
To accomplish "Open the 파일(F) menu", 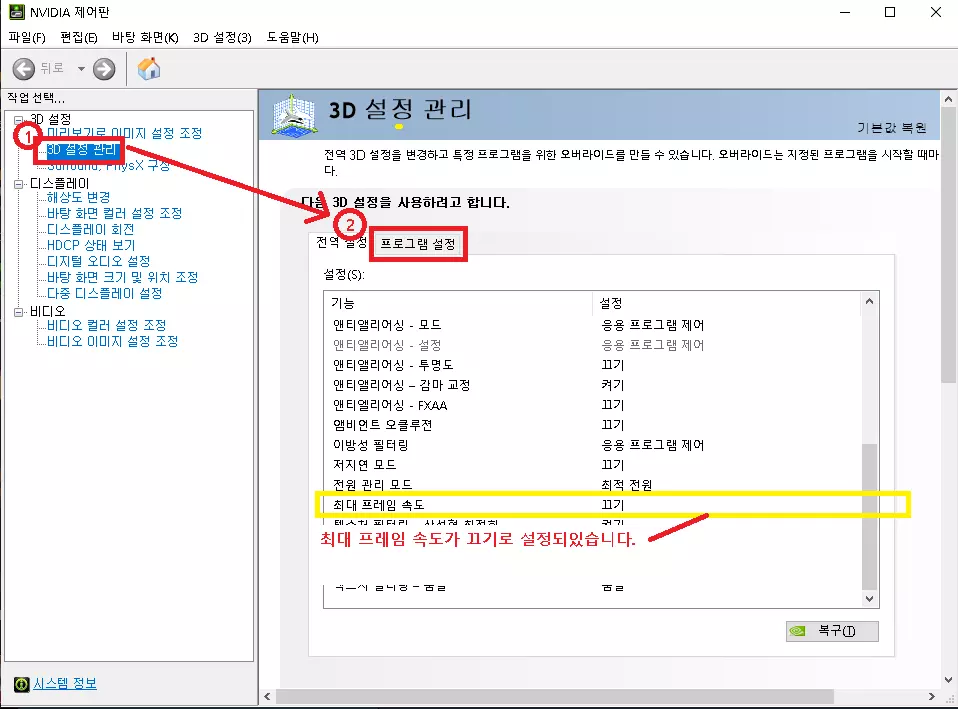I will pos(27,37).
